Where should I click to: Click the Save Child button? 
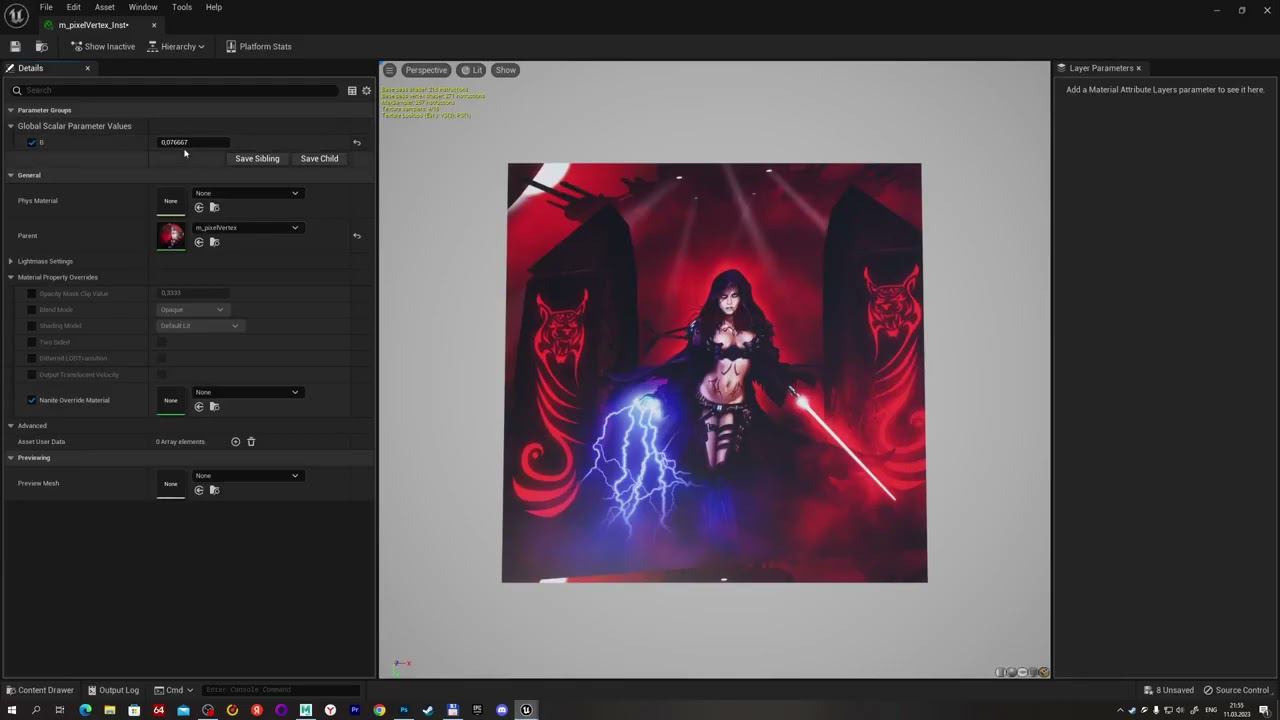[319, 159]
